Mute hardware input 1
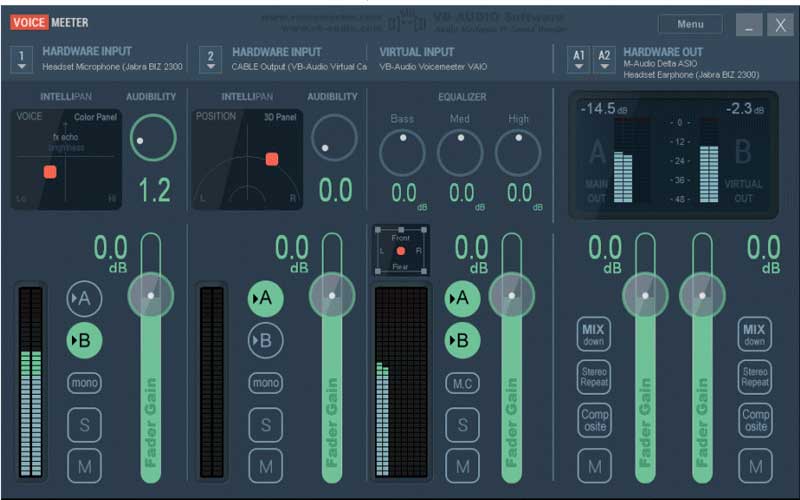This screenshot has height=500, width=800. [x=84, y=466]
